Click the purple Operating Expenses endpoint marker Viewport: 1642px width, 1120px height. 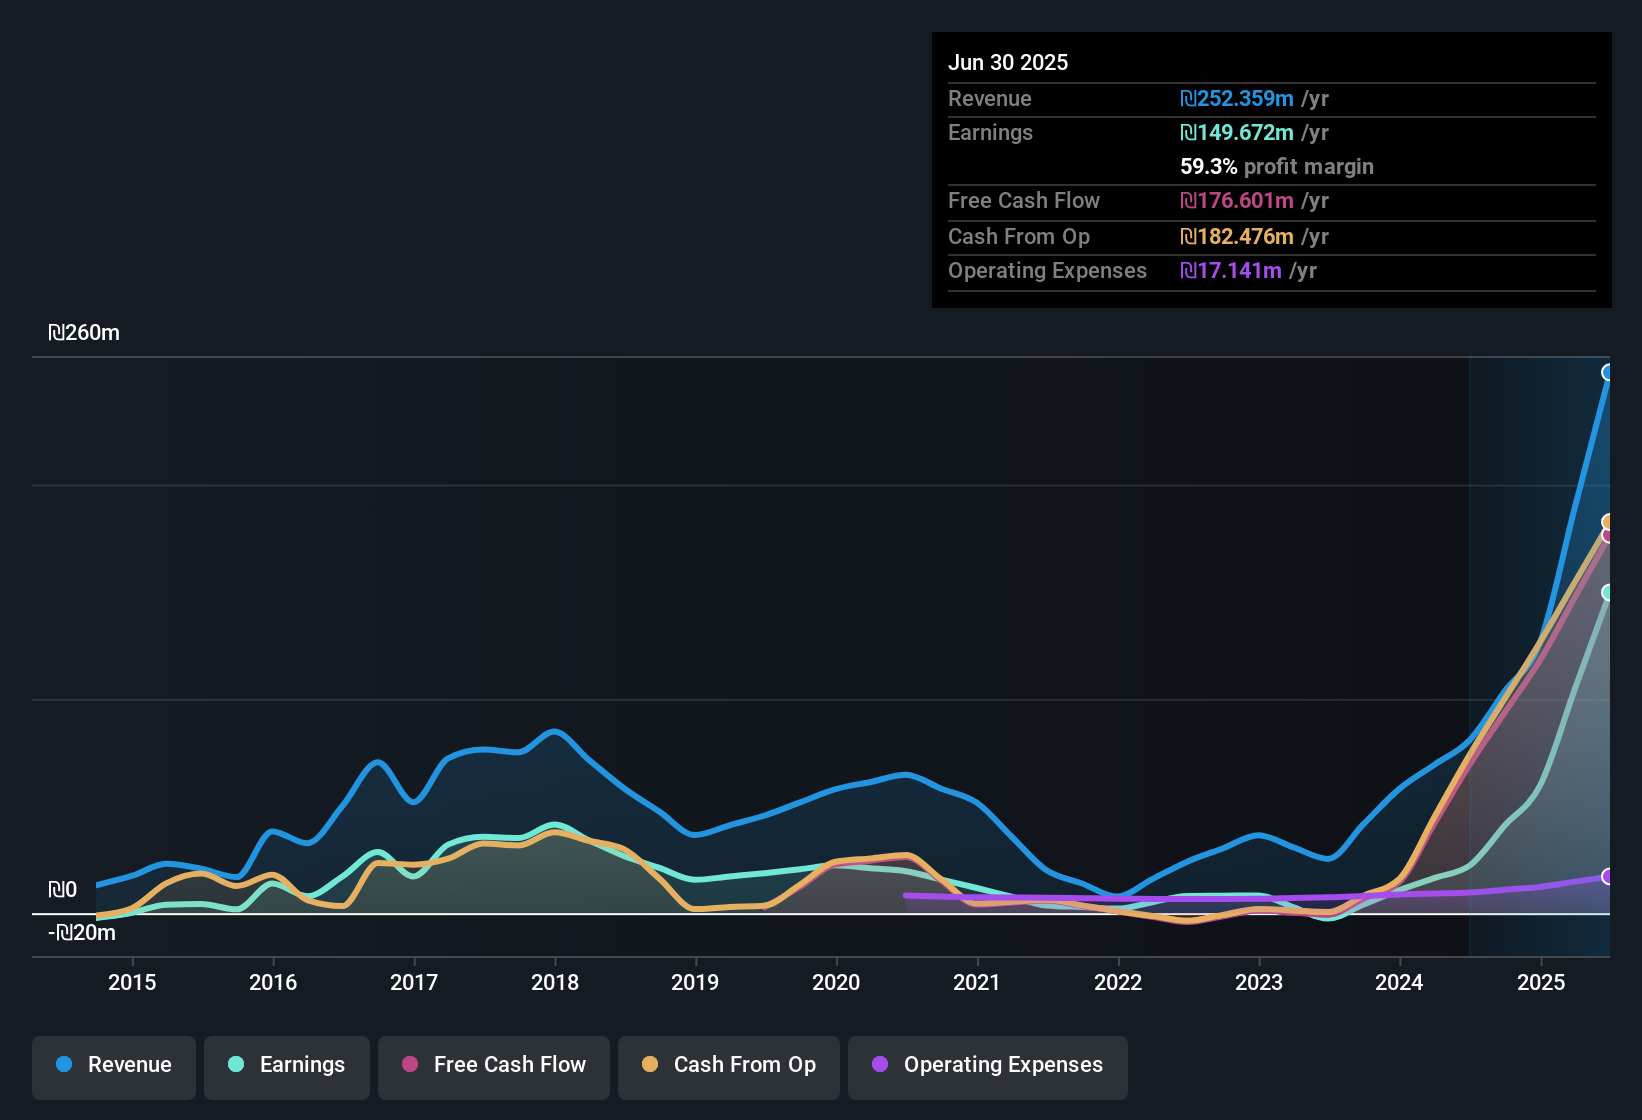click(x=1608, y=876)
